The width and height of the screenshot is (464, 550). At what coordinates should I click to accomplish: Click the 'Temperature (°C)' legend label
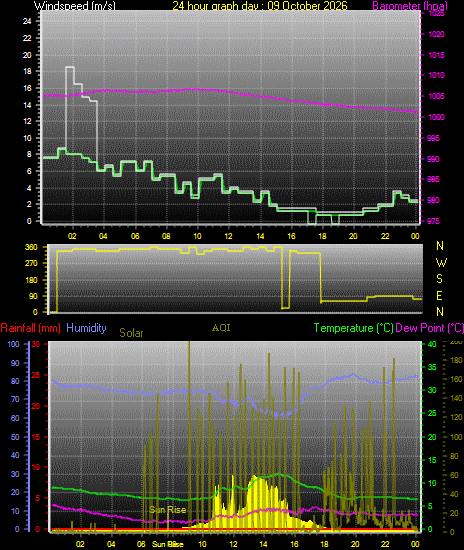[354, 328]
